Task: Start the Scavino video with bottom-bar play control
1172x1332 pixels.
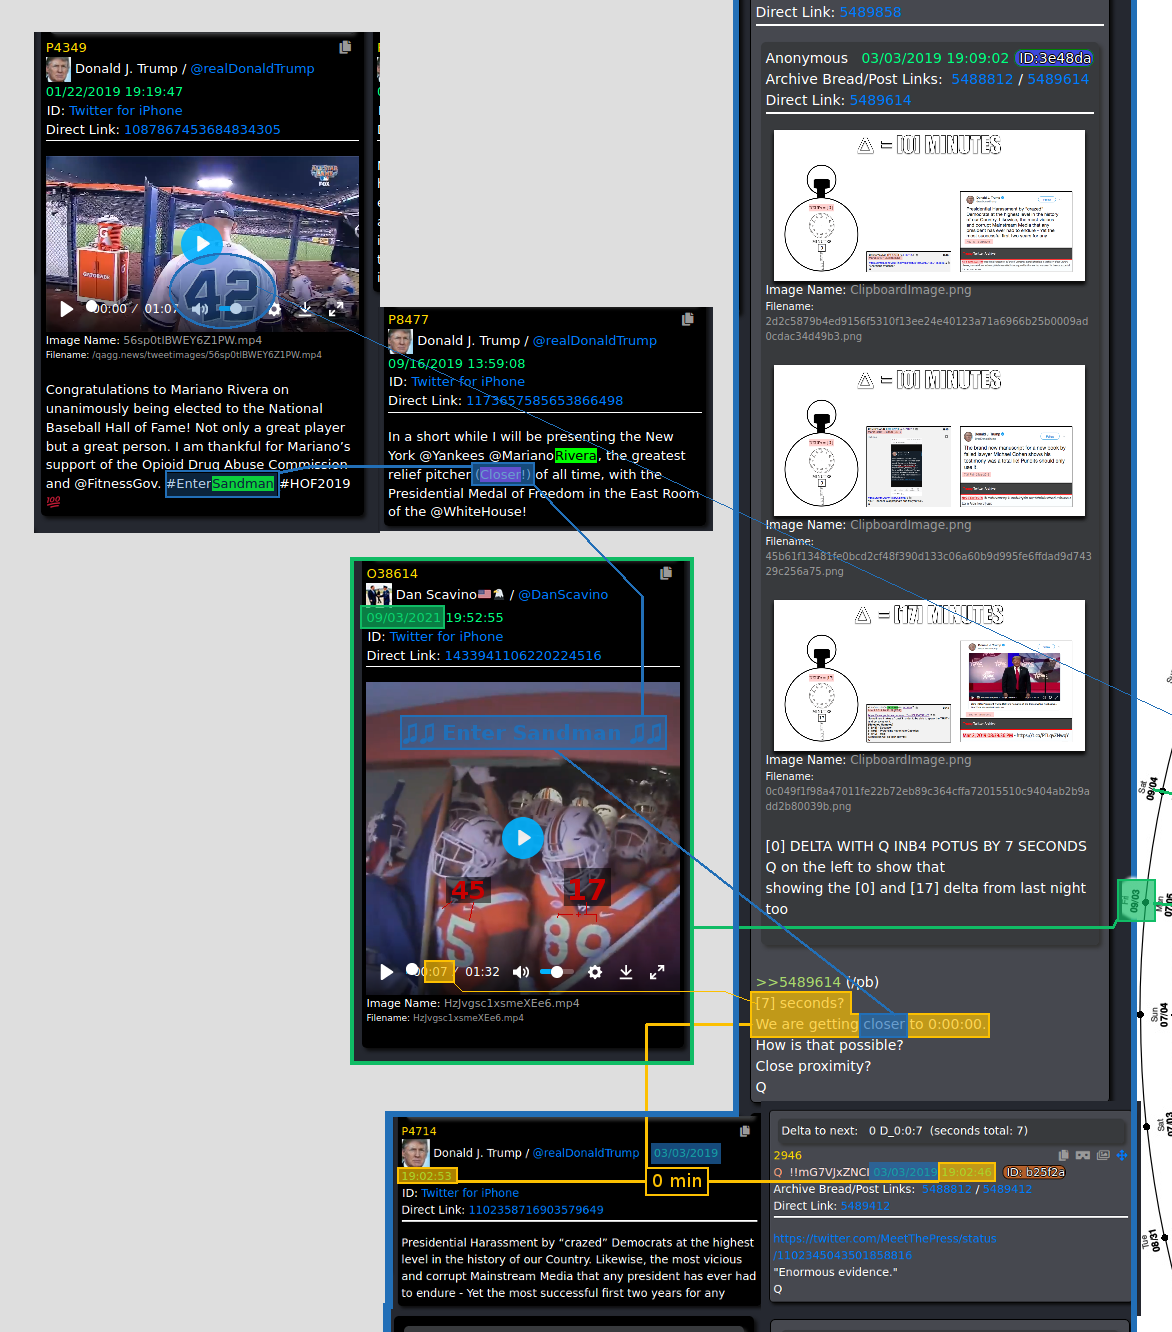Action: [x=386, y=972]
